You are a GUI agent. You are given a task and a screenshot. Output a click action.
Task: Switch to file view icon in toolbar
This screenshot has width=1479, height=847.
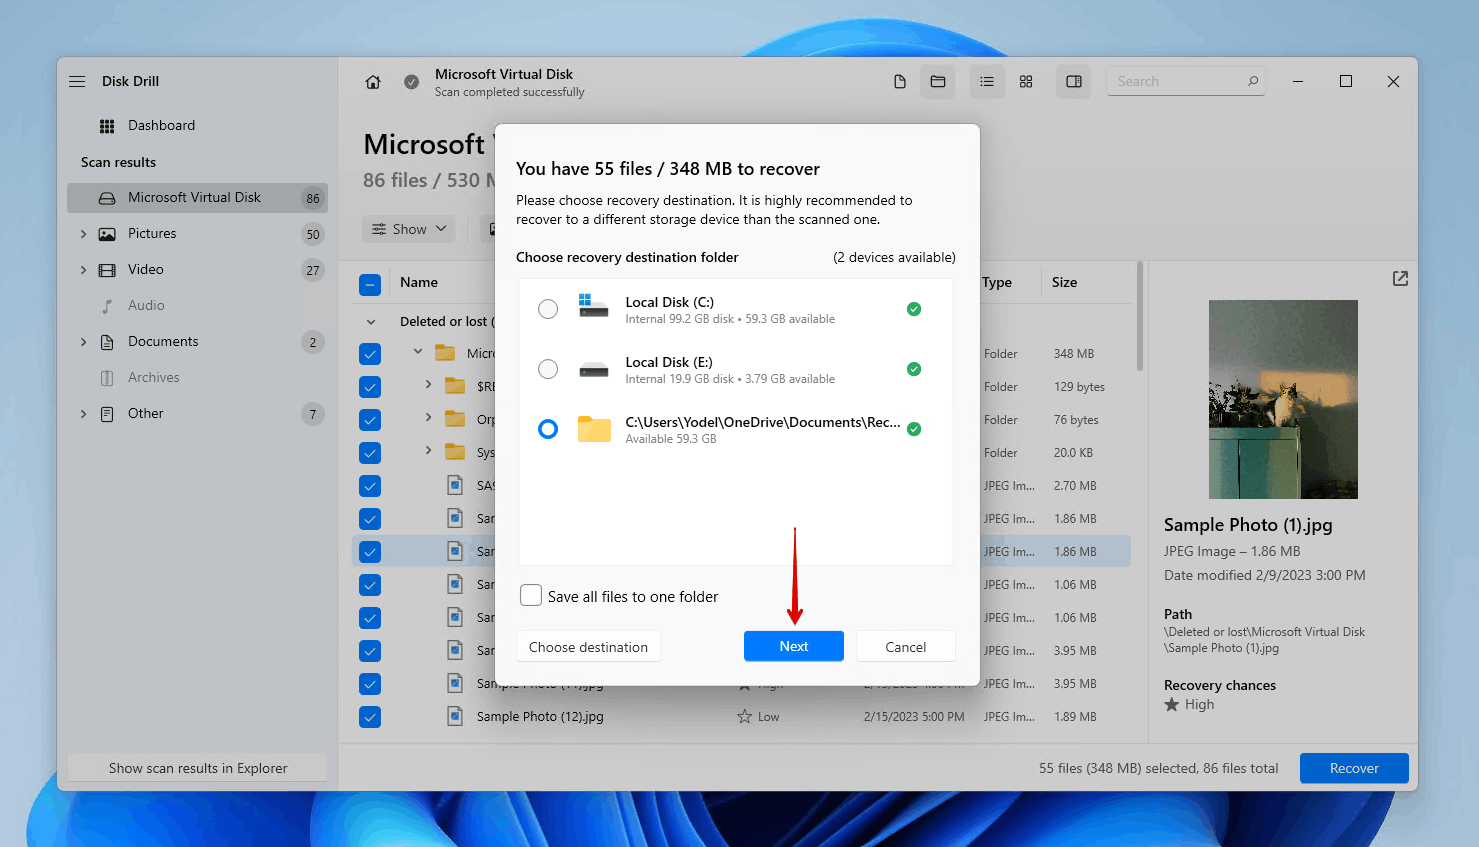click(x=900, y=82)
